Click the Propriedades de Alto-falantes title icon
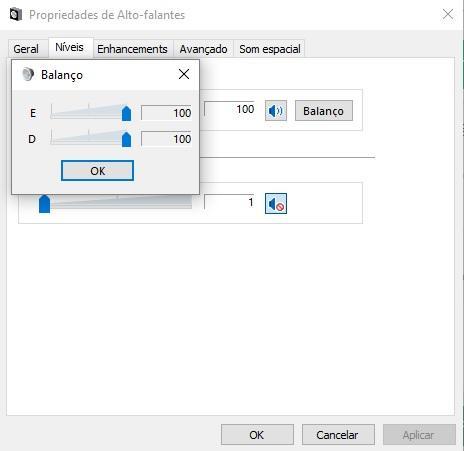This screenshot has height=451, width=464. 16,15
